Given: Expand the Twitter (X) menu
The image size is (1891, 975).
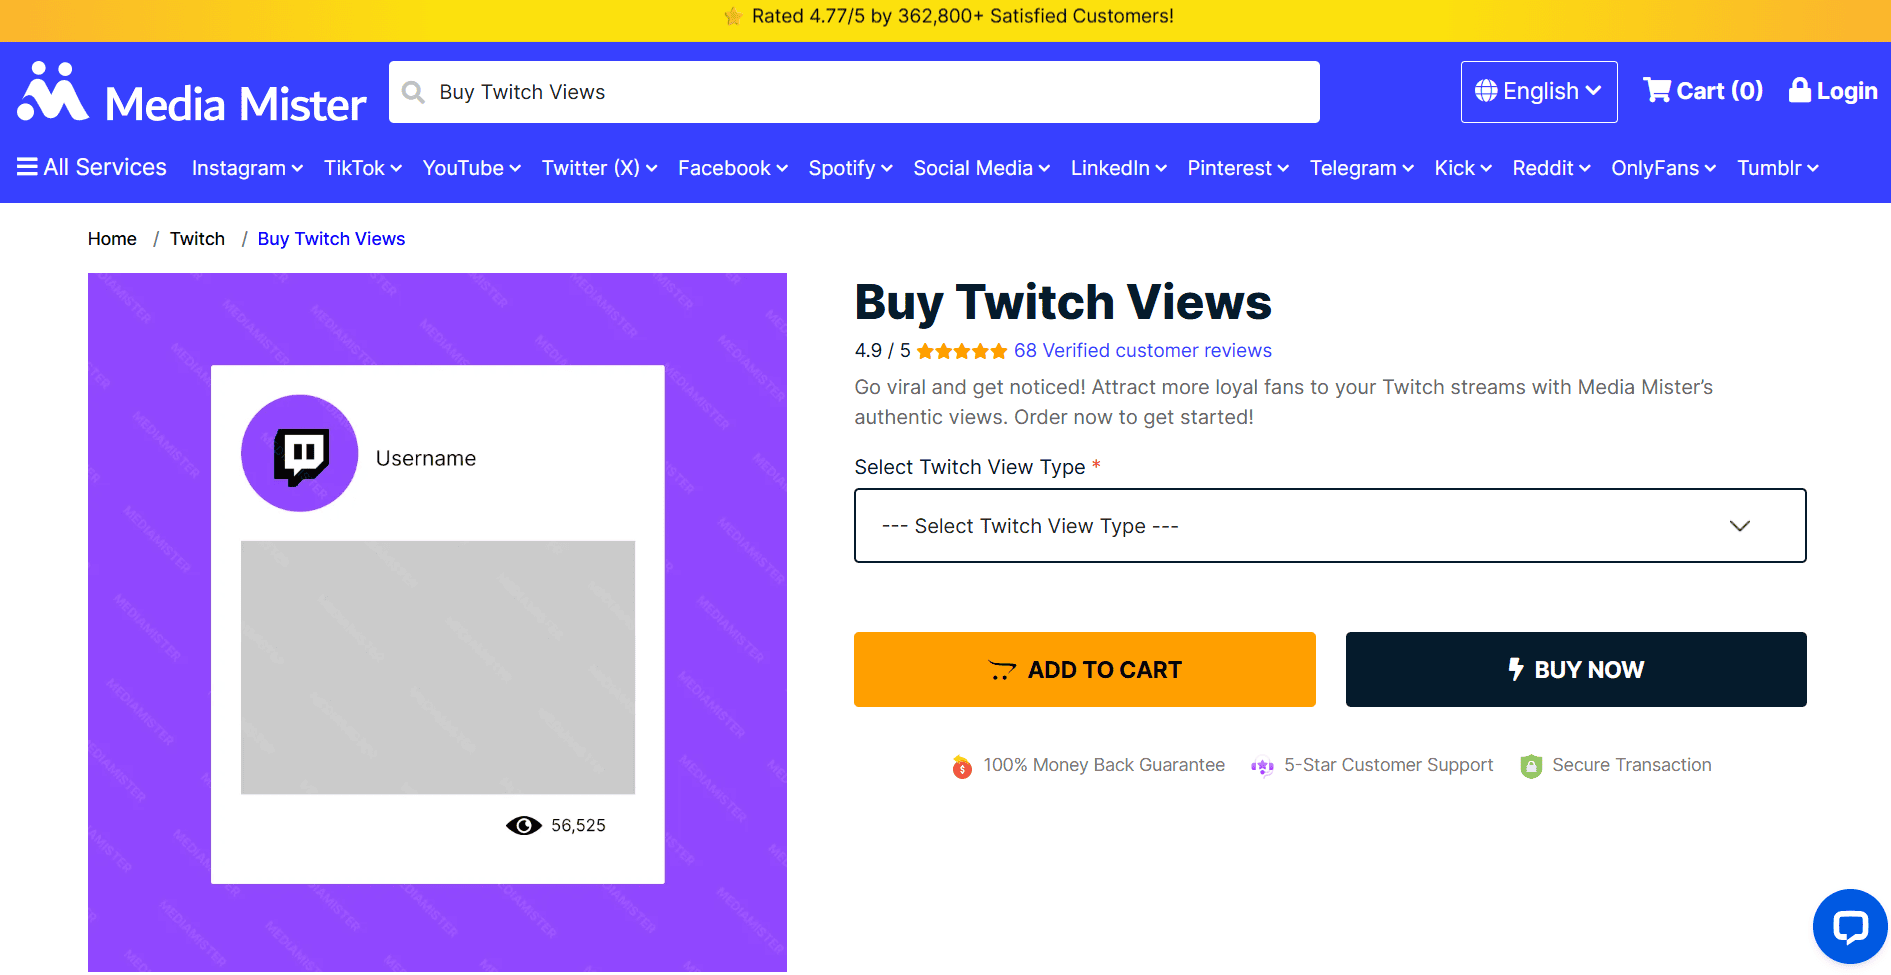Looking at the screenshot, I should tap(600, 168).
